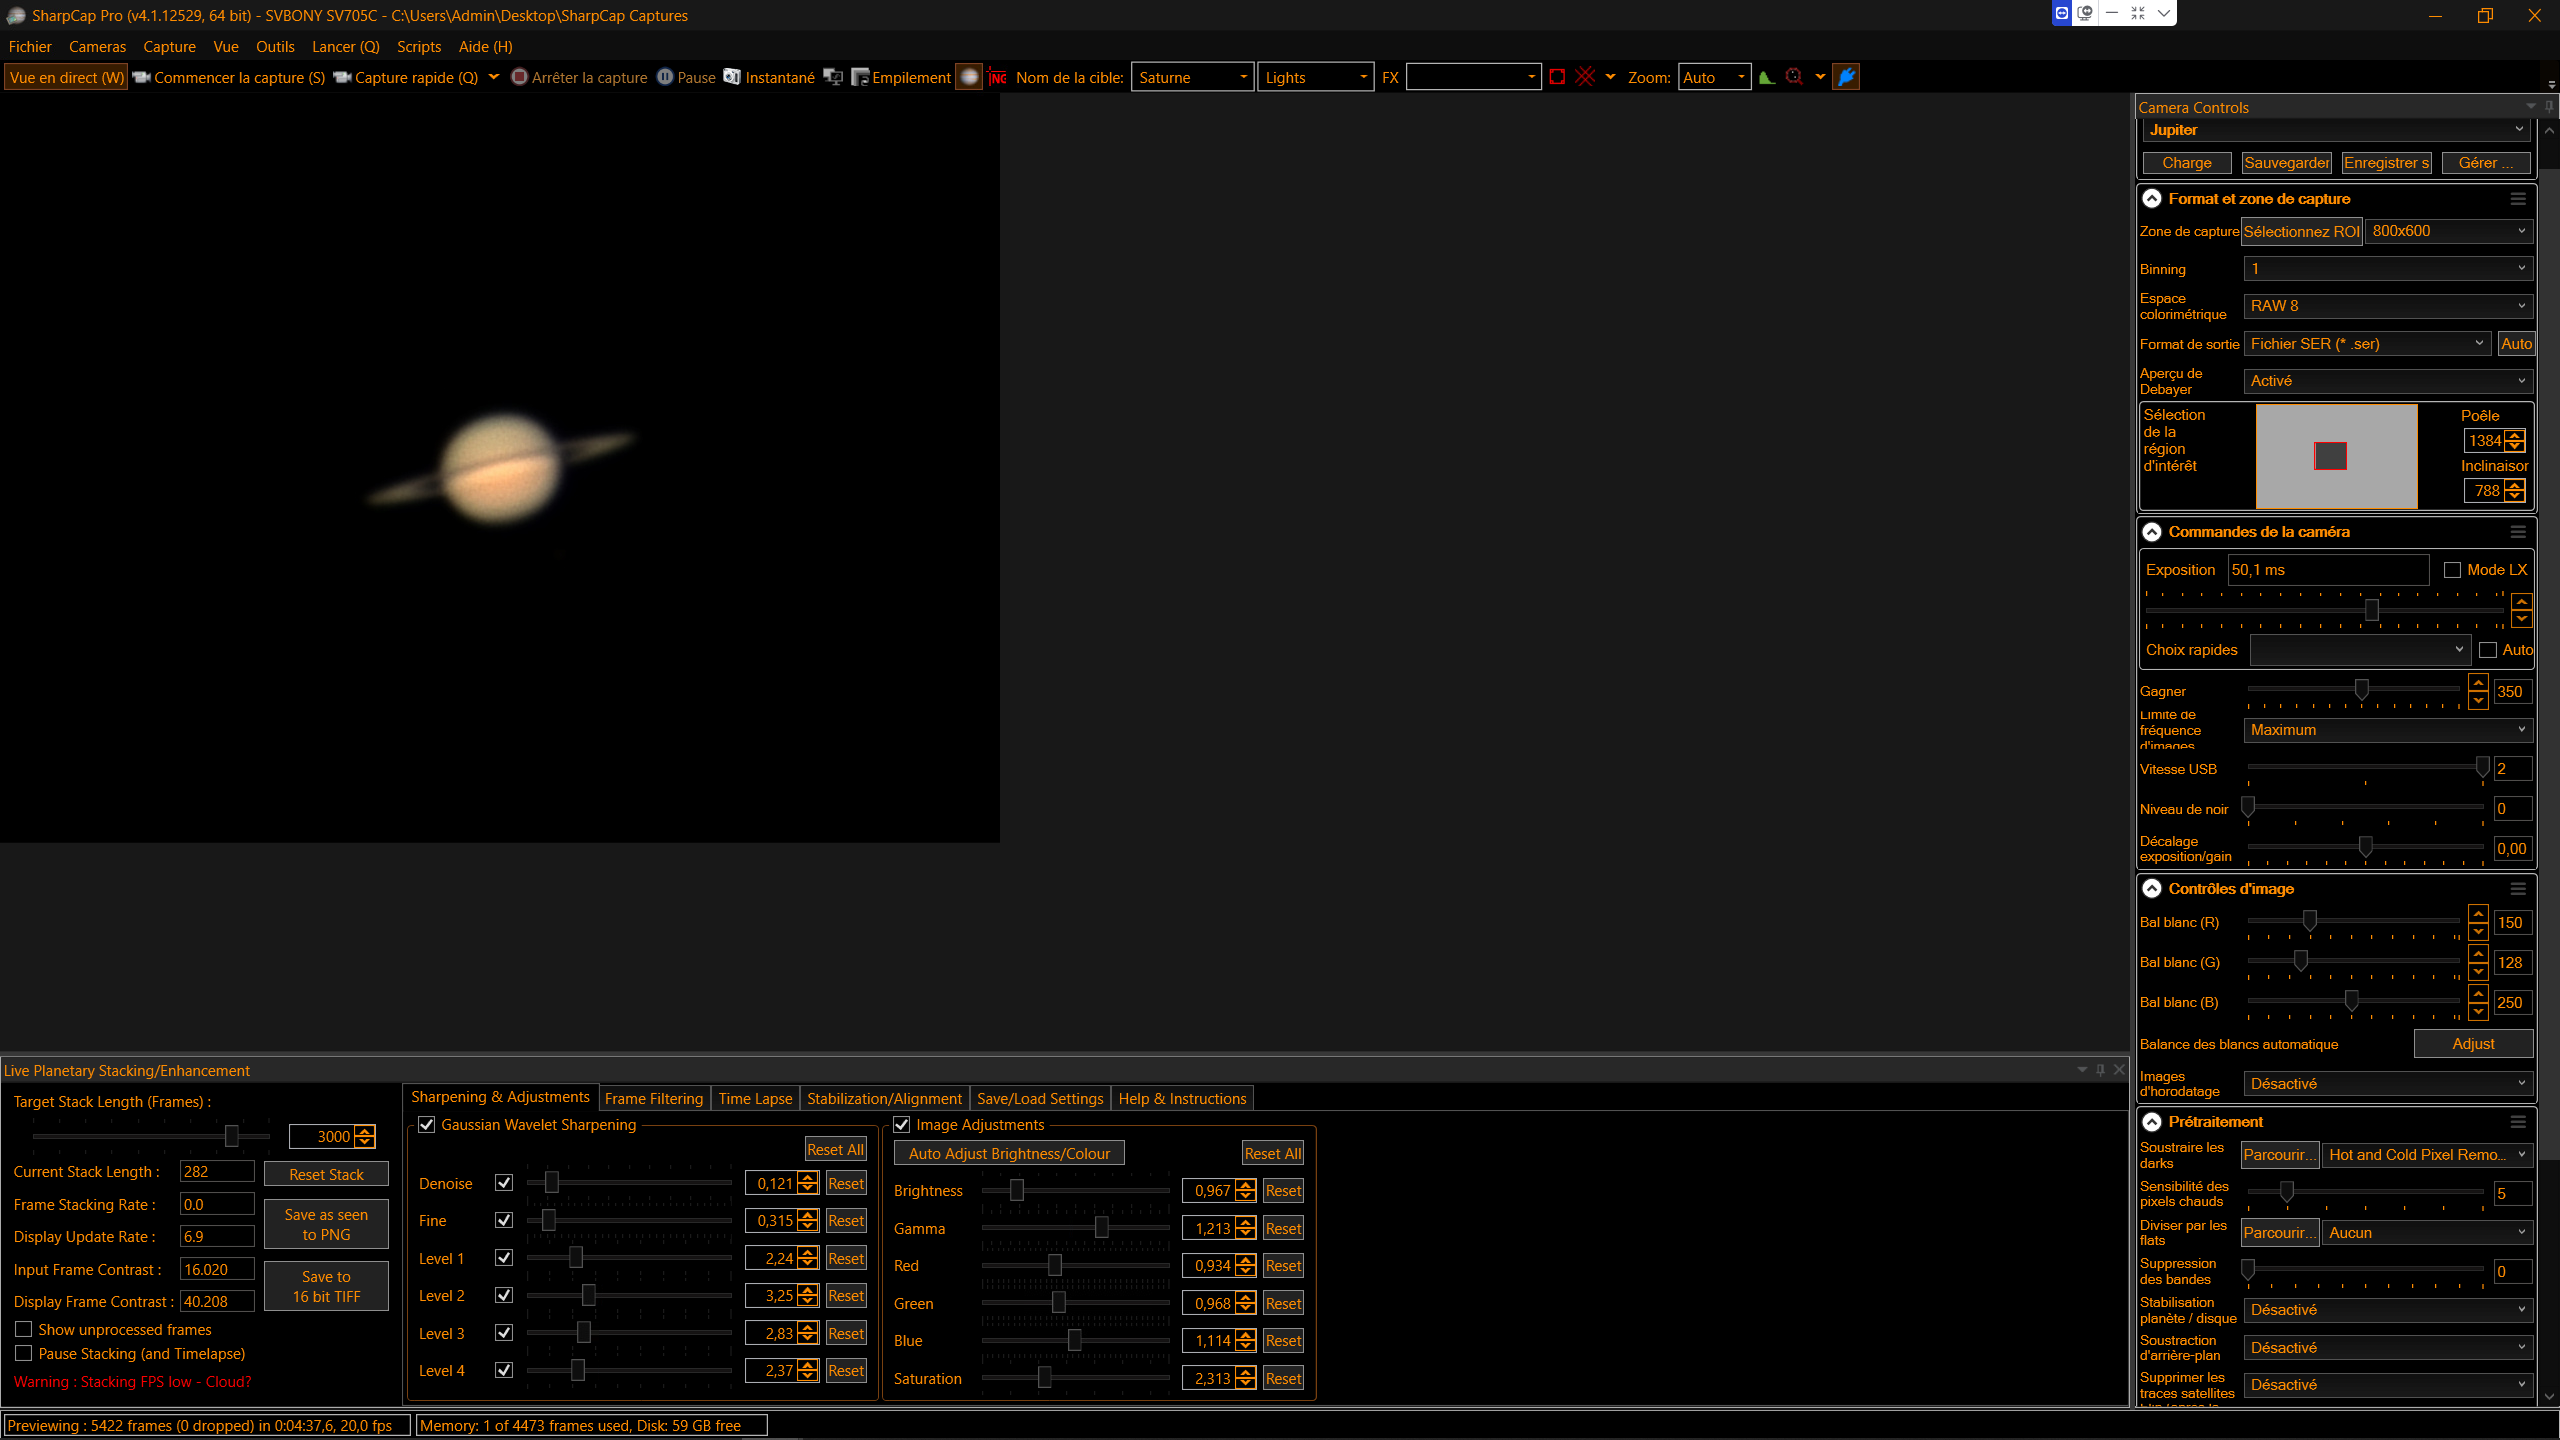Open the green histogram icon
The width and height of the screenshot is (2560, 1440).
(1767, 77)
